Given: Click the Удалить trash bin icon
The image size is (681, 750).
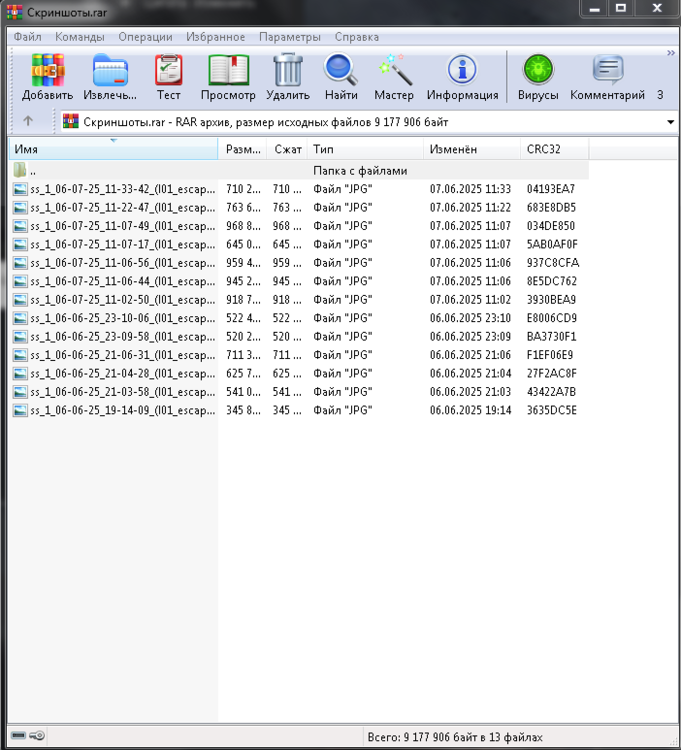Looking at the screenshot, I should (x=288, y=72).
